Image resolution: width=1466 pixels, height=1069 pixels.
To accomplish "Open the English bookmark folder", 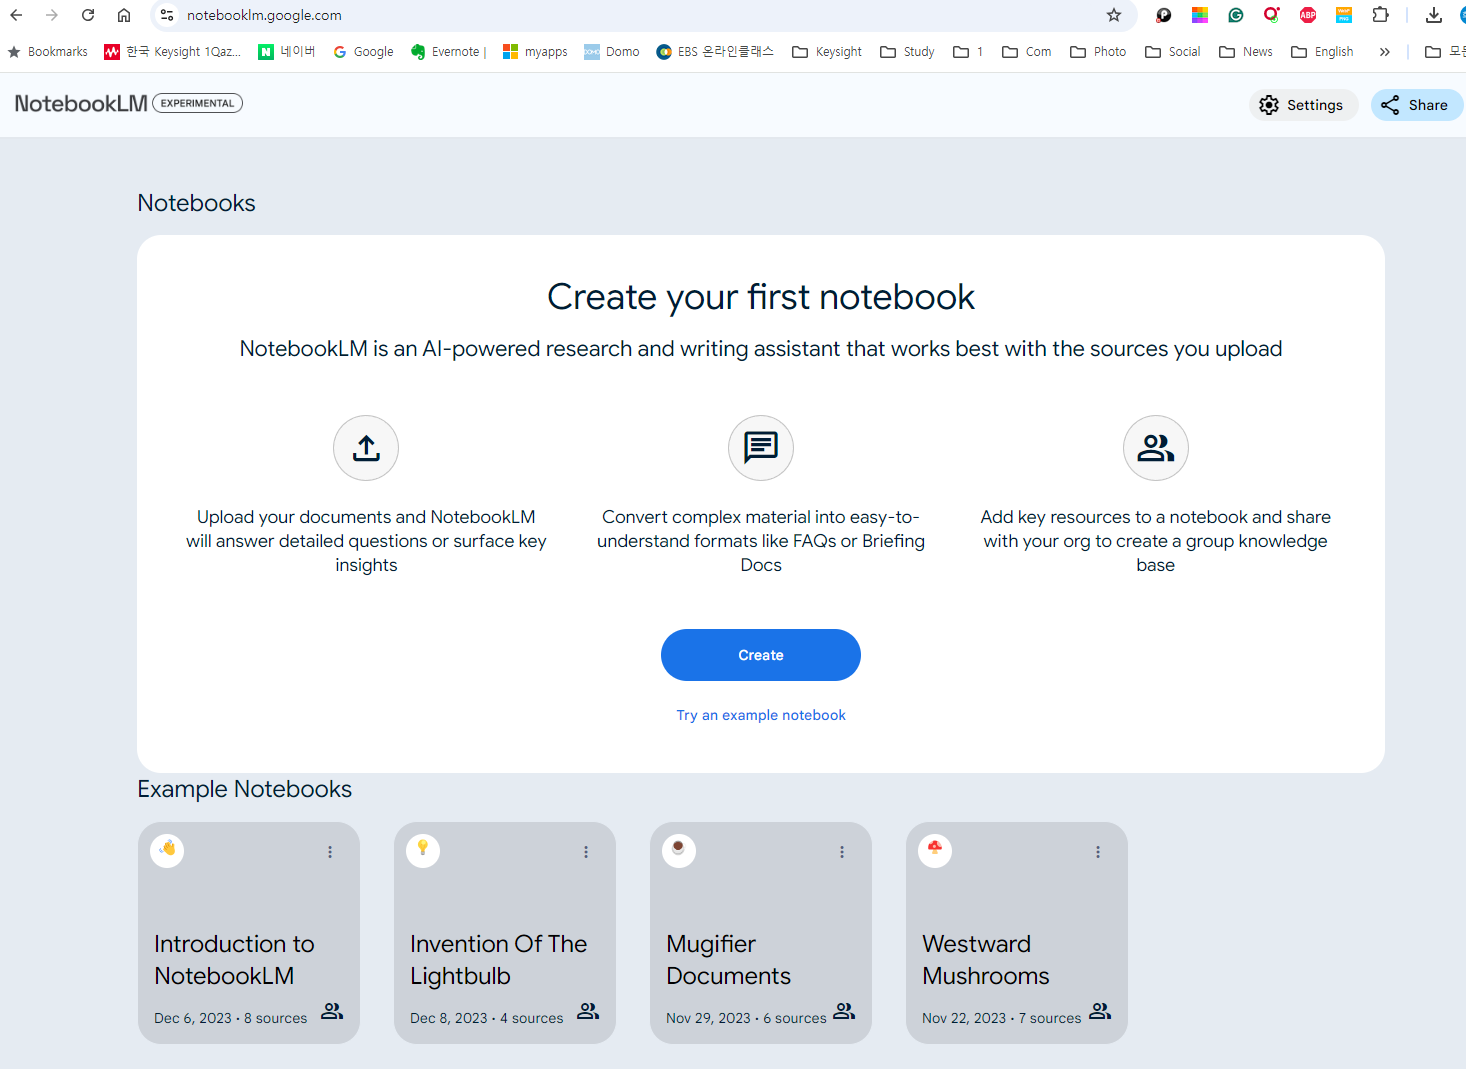I will coord(1322,52).
